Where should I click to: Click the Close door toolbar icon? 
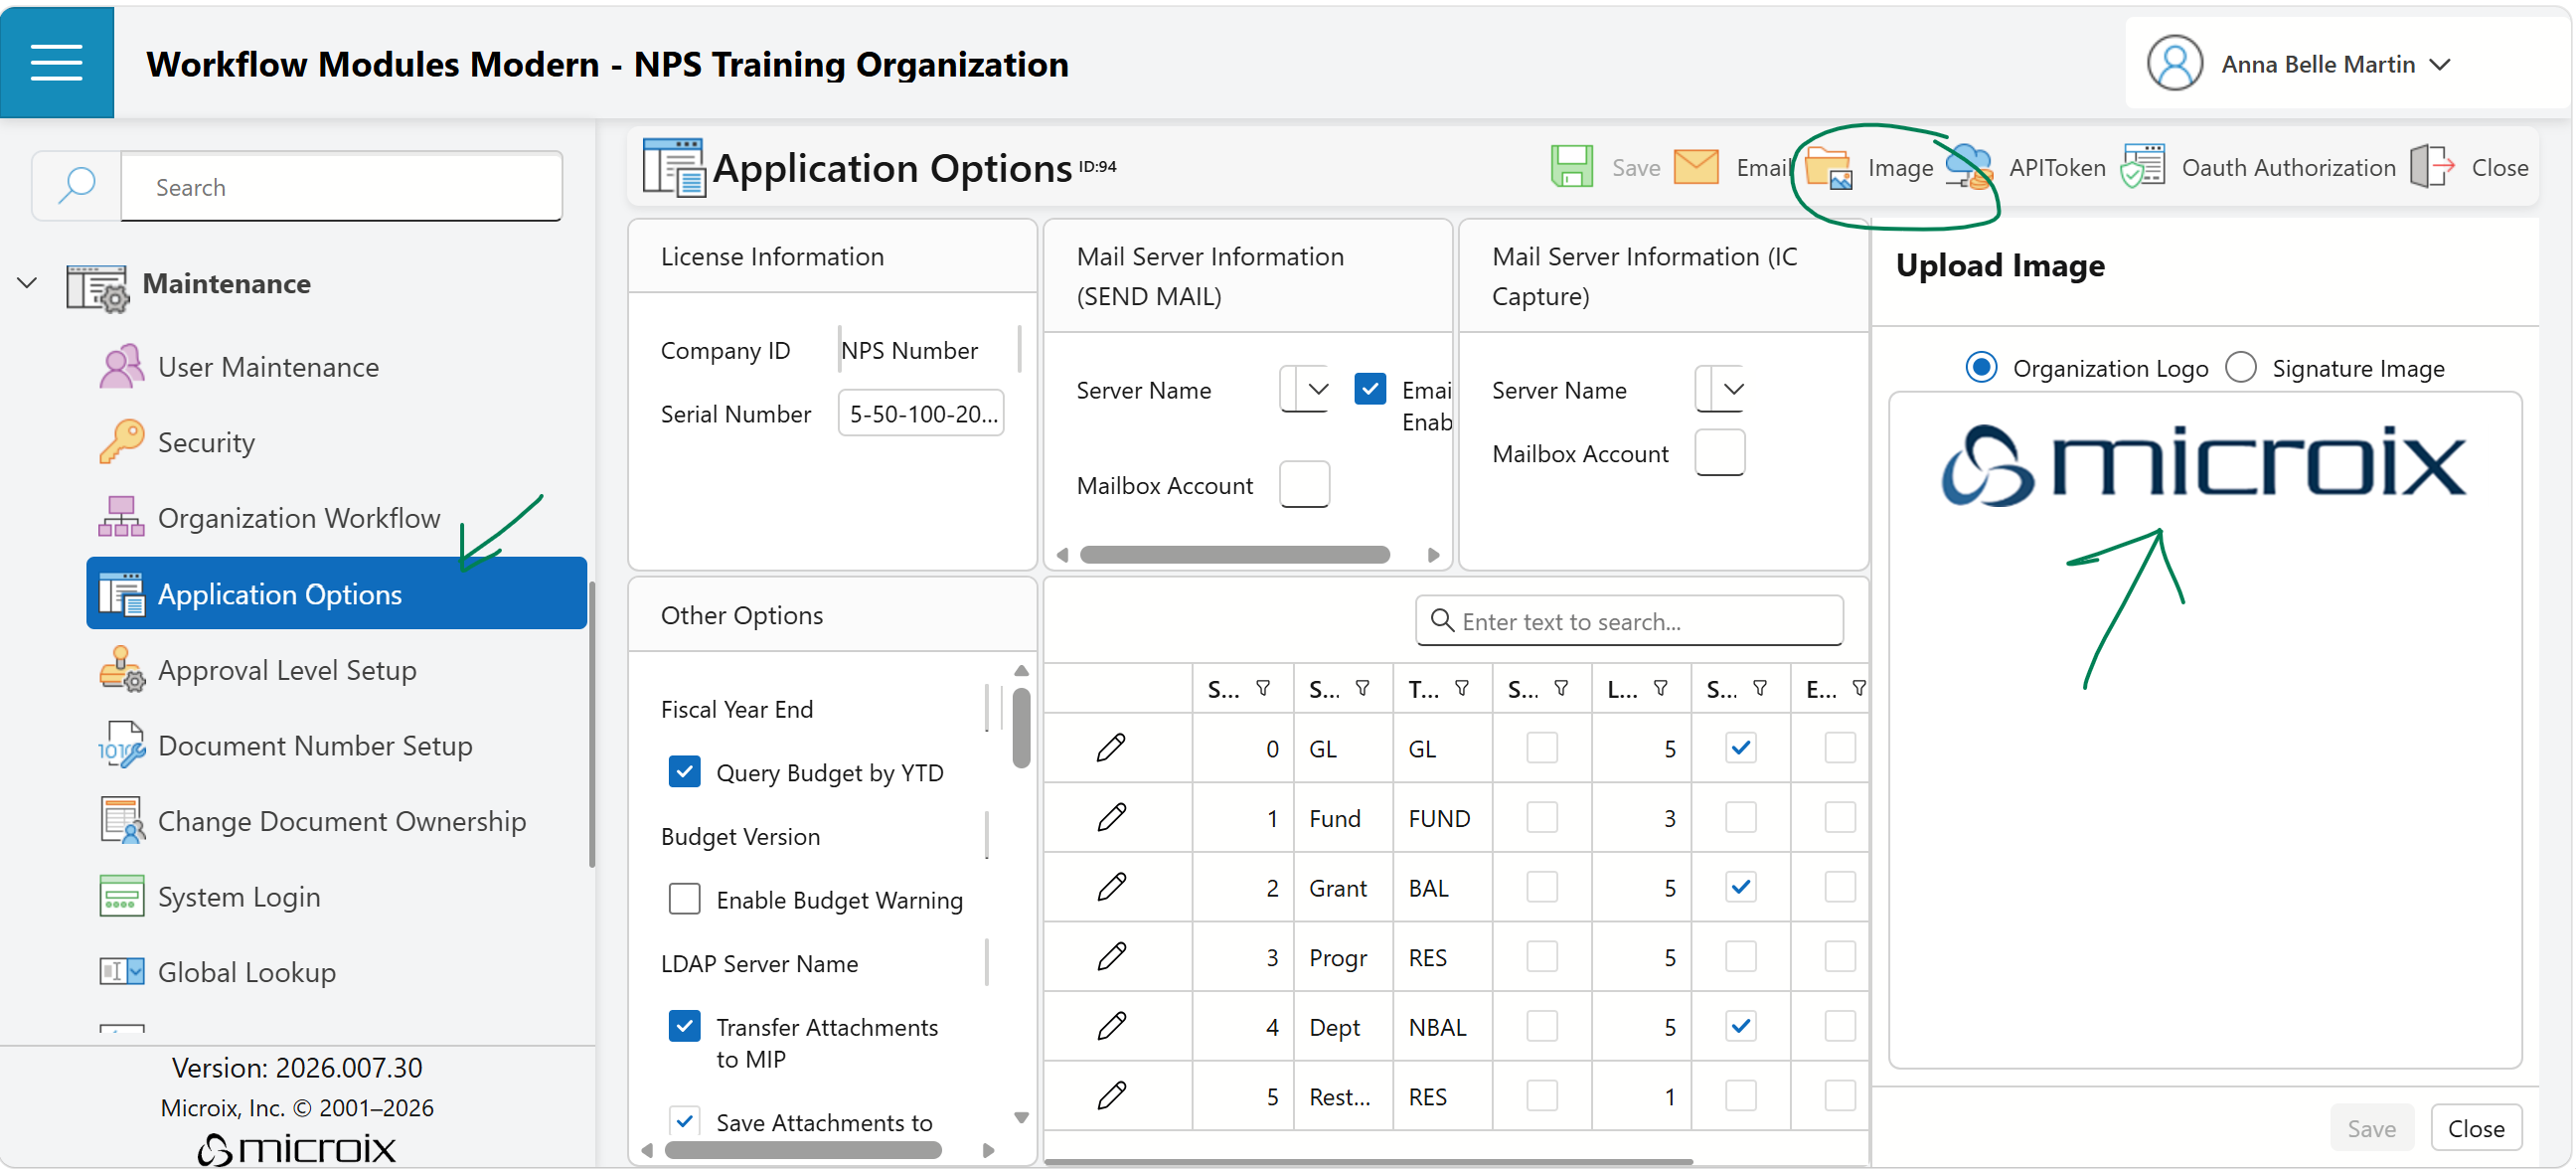[2432, 166]
